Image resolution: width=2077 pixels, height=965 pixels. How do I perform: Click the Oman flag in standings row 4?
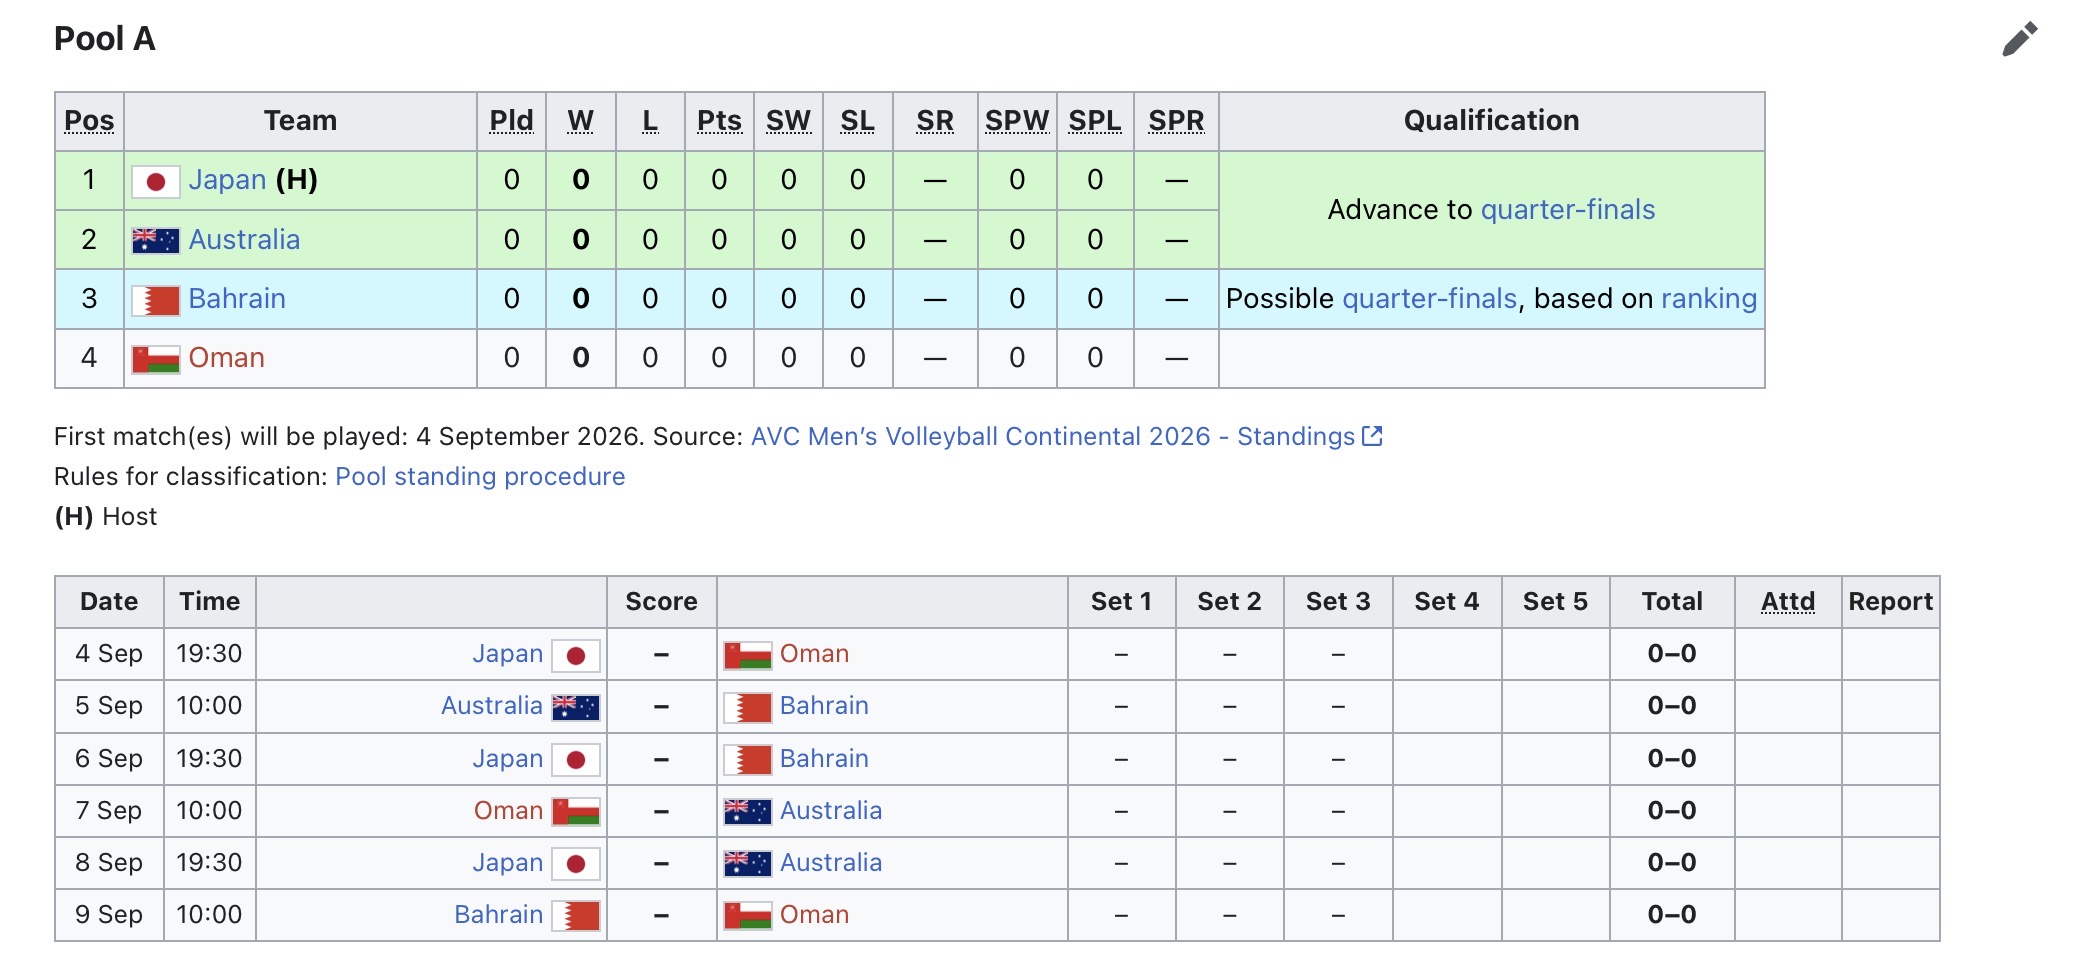(x=156, y=359)
